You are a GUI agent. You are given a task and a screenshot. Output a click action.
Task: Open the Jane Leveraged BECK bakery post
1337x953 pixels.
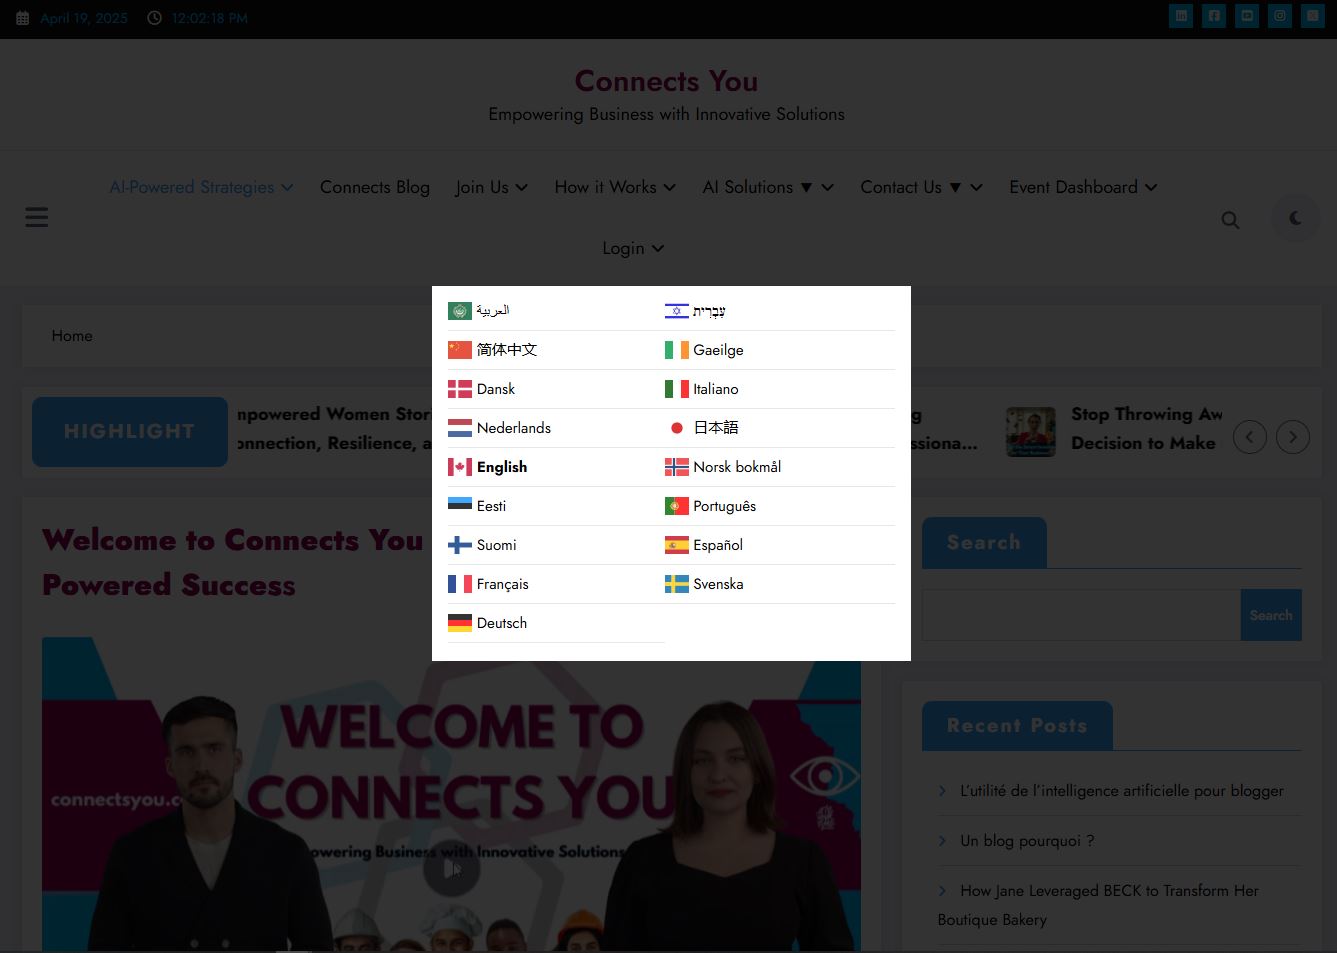(1098, 905)
